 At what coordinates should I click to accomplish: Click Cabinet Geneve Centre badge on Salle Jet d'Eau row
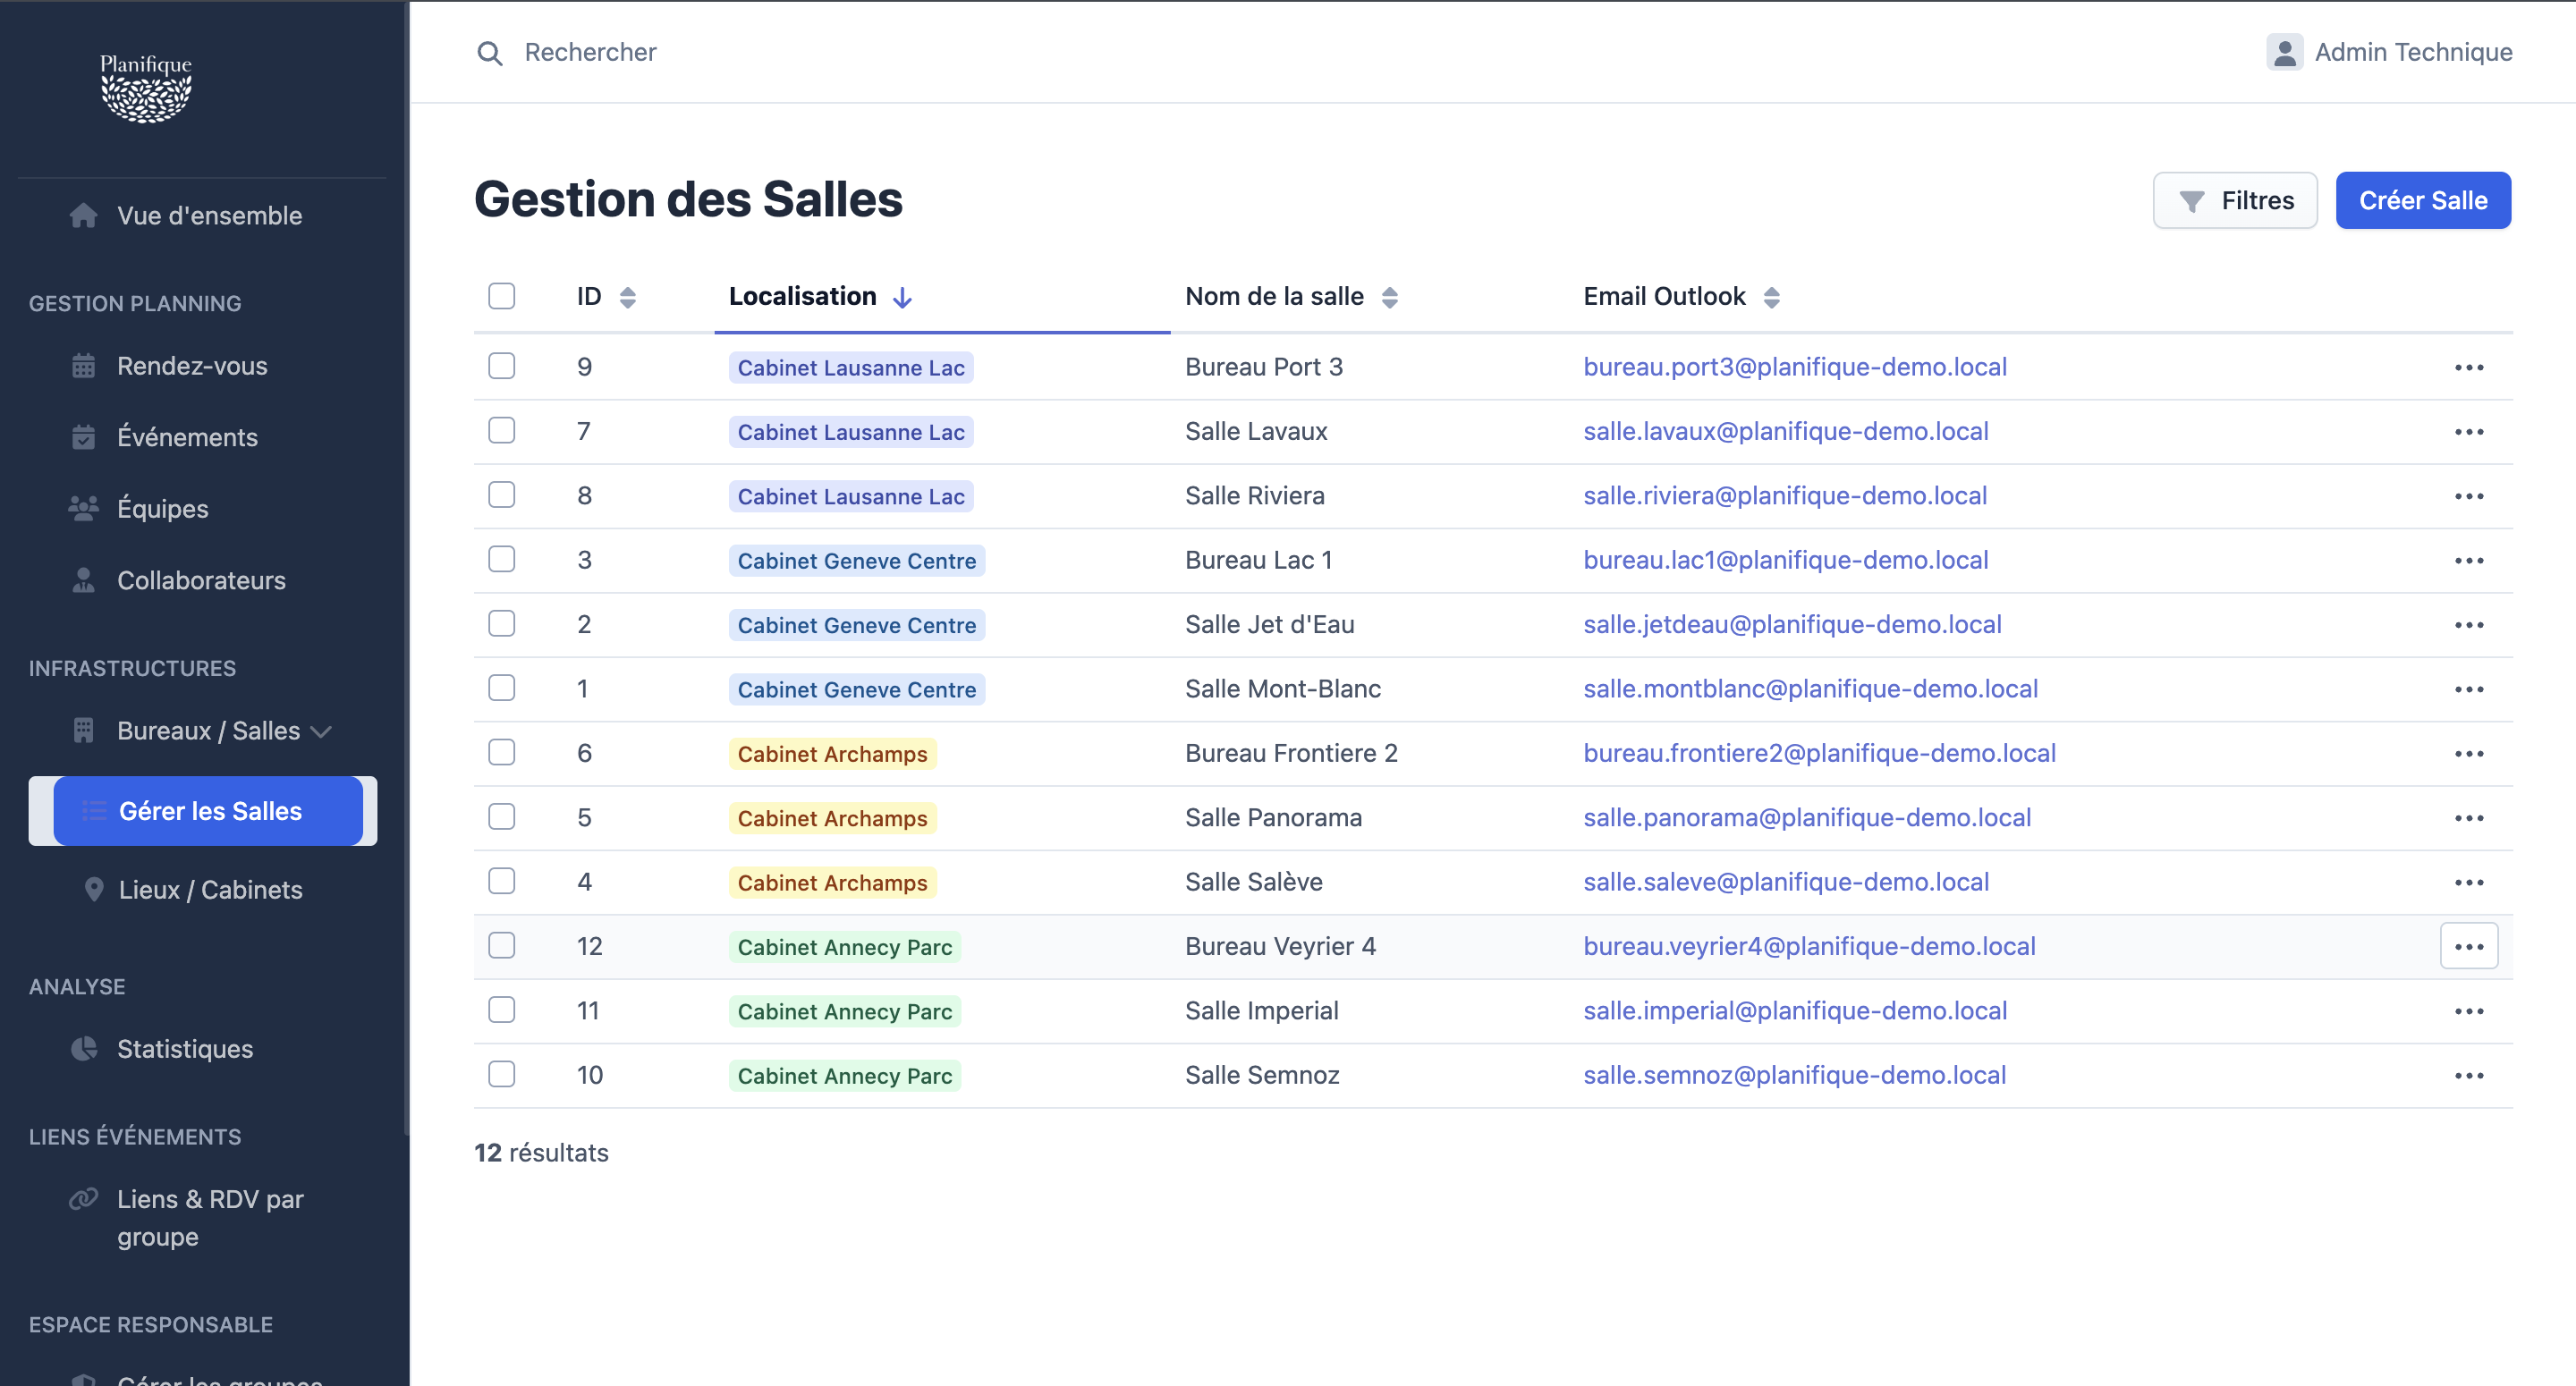click(x=856, y=625)
